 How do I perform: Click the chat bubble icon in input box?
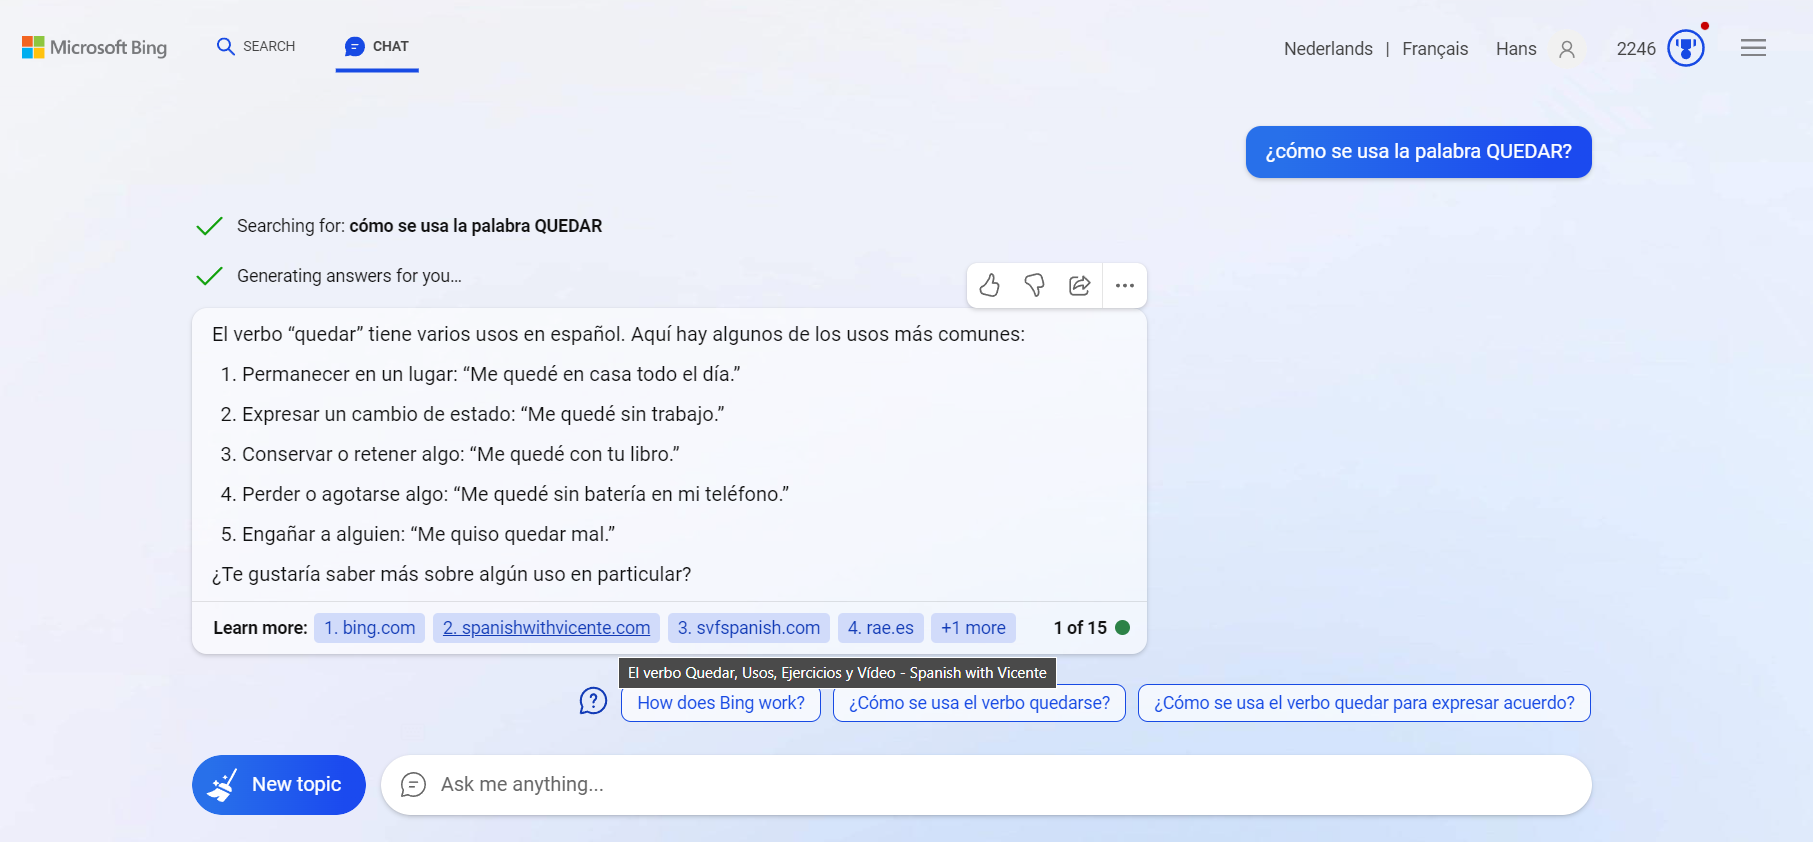coord(413,785)
